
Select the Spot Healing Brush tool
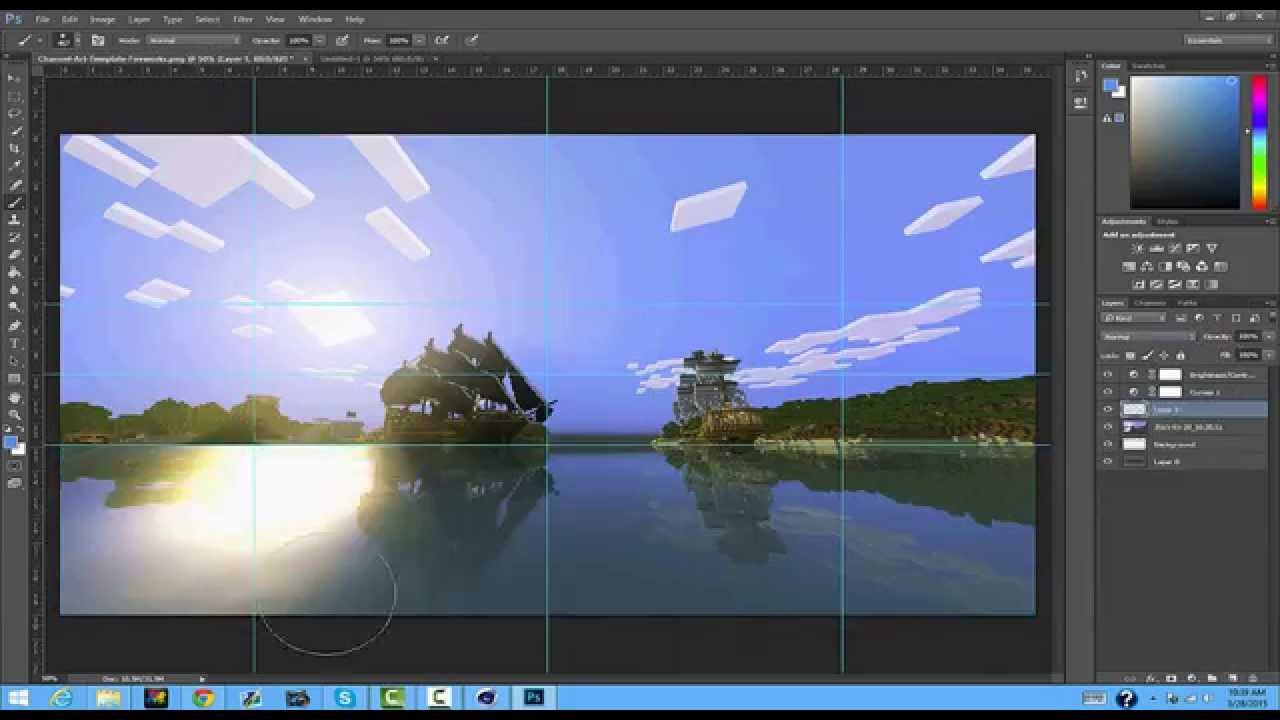click(x=14, y=185)
